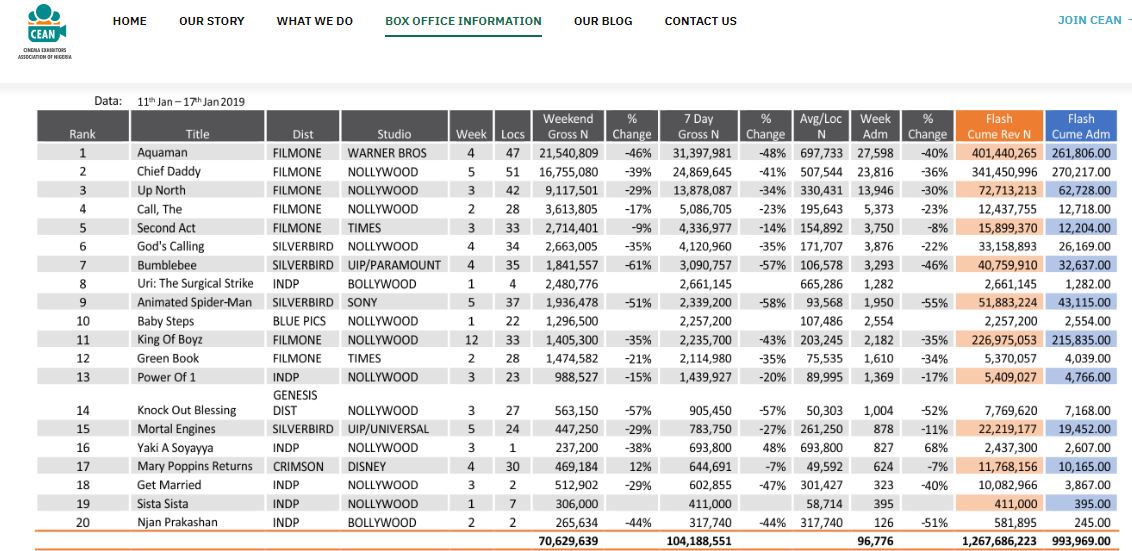
Task: Select the Knock Out Blessing title
Action: [186, 410]
